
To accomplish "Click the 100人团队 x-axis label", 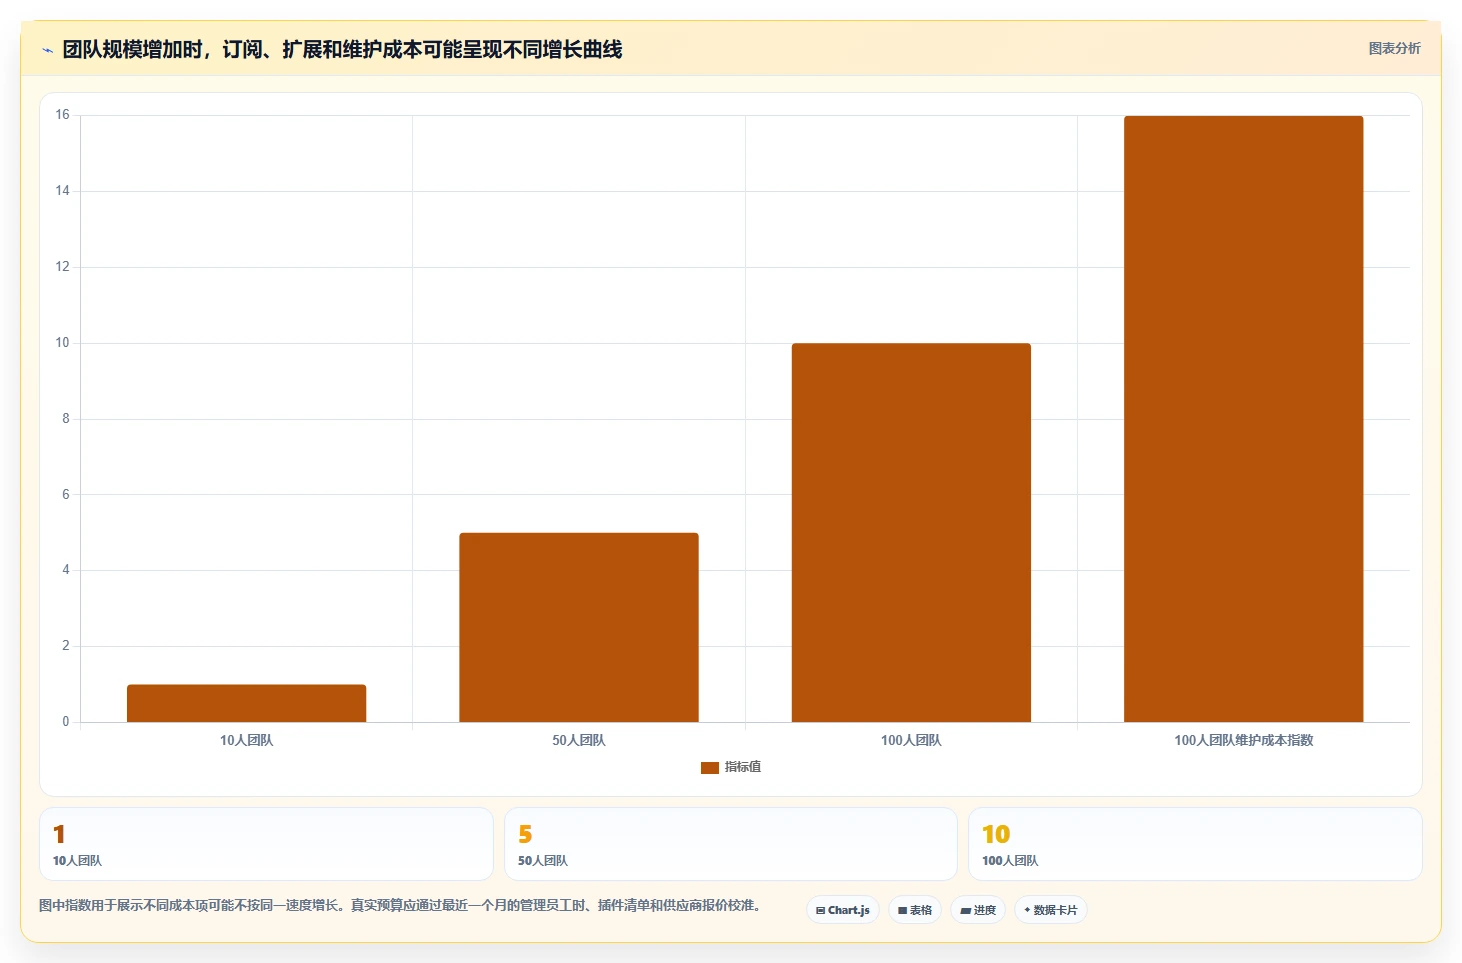I will (911, 740).
